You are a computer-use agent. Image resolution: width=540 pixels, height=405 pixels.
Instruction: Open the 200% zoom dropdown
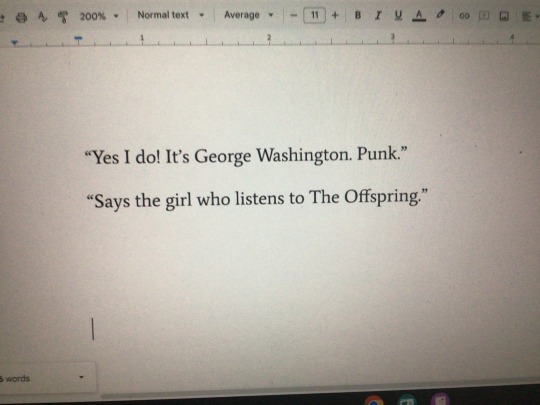(99, 16)
